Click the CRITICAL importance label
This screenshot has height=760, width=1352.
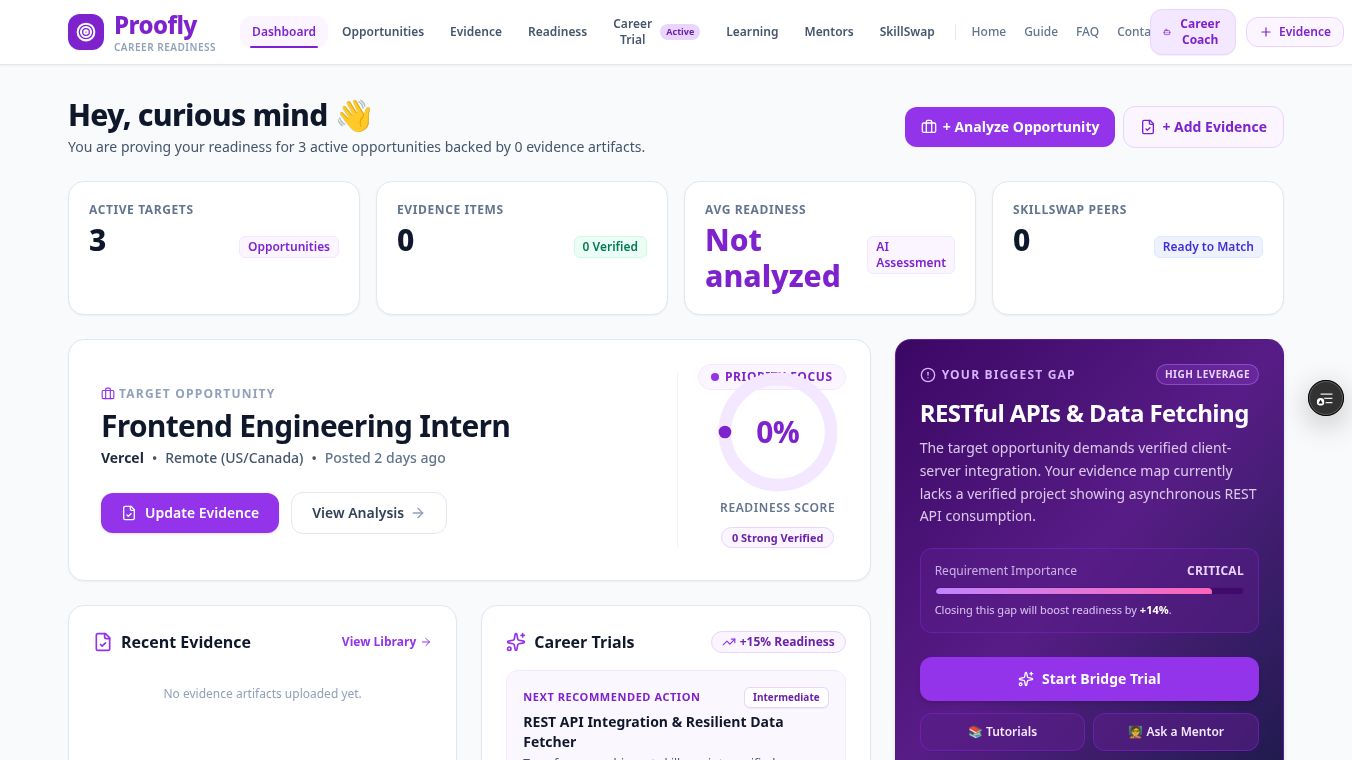click(1215, 571)
